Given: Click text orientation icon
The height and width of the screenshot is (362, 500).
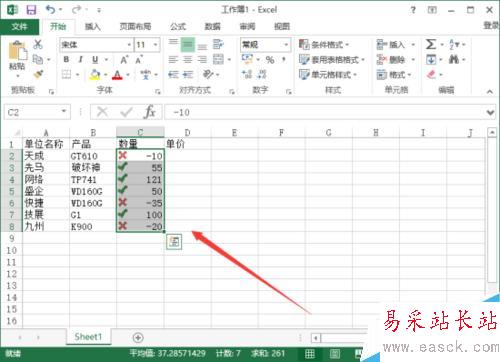Looking at the screenshot, I should point(208,74).
